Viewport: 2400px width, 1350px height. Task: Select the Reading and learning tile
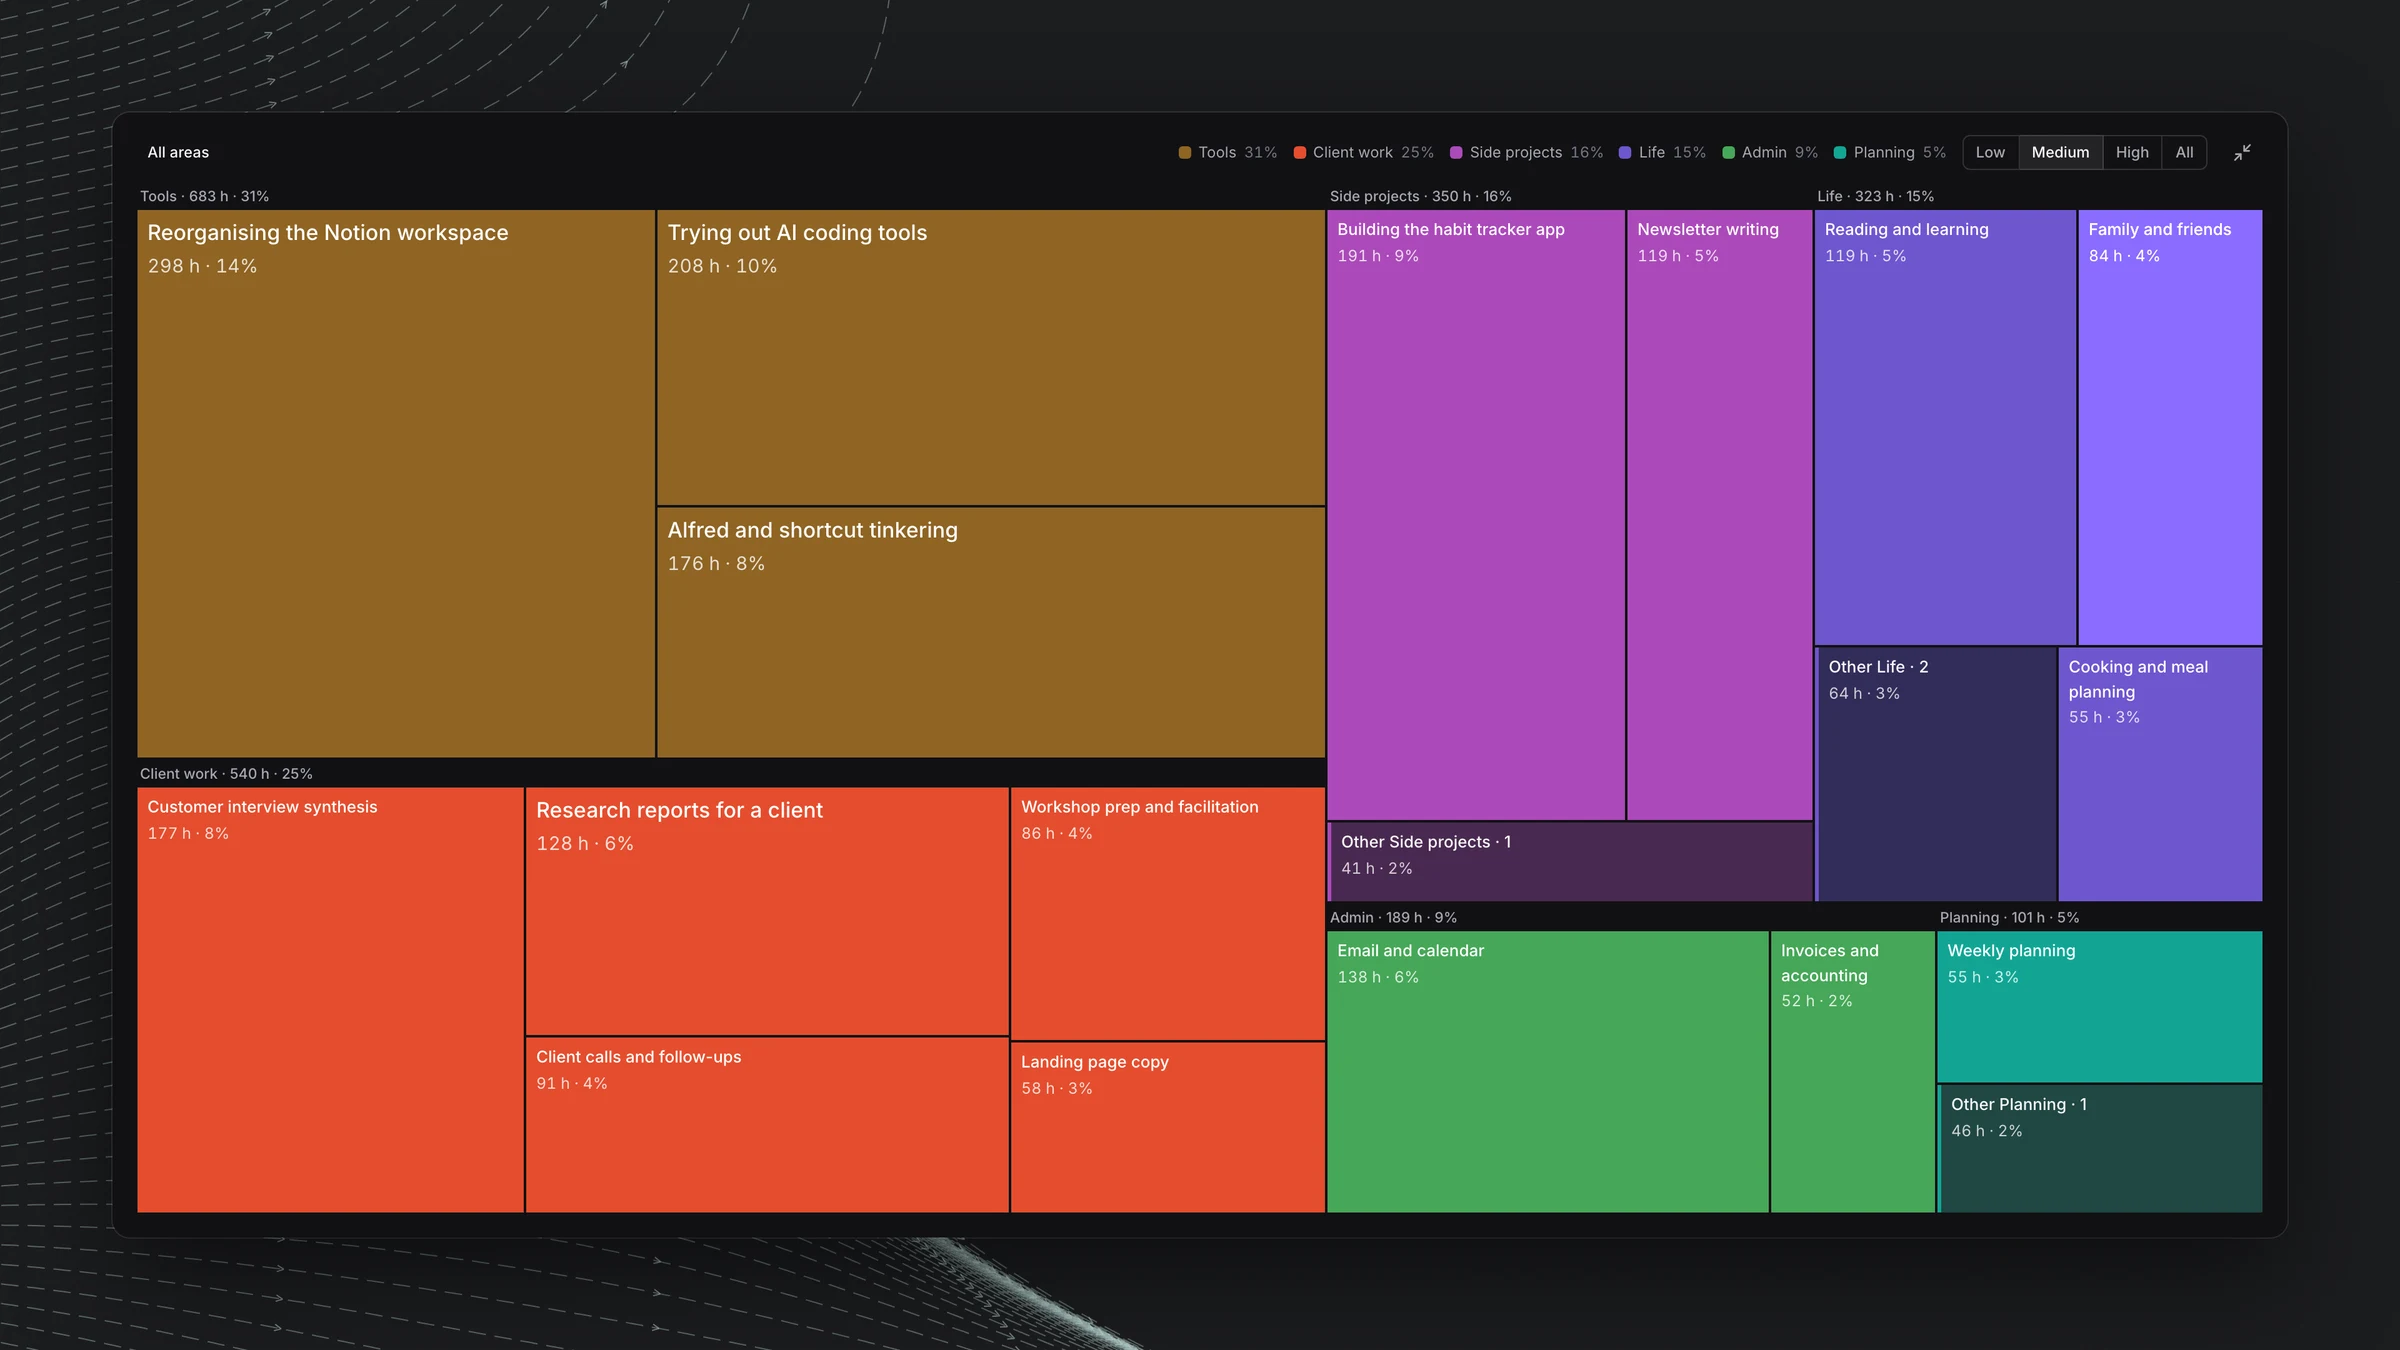click(x=1945, y=427)
